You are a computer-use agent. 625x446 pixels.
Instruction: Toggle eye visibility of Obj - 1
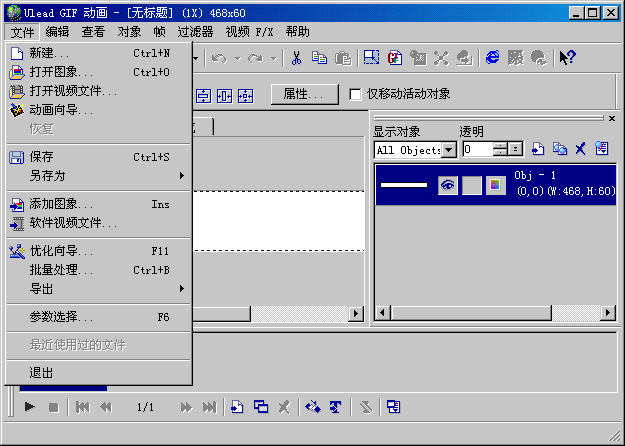click(448, 185)
